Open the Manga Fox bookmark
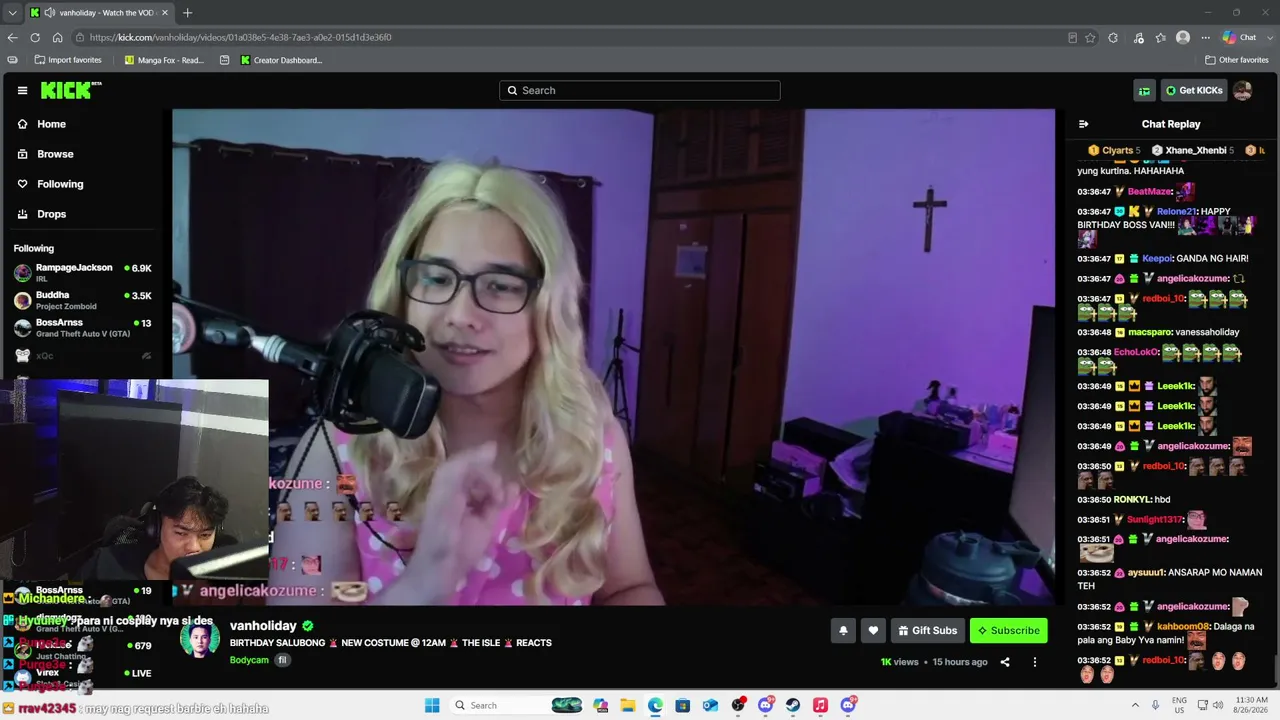Image resolution: width=1280 pixels, height=720 pixels. click(164, 60)
